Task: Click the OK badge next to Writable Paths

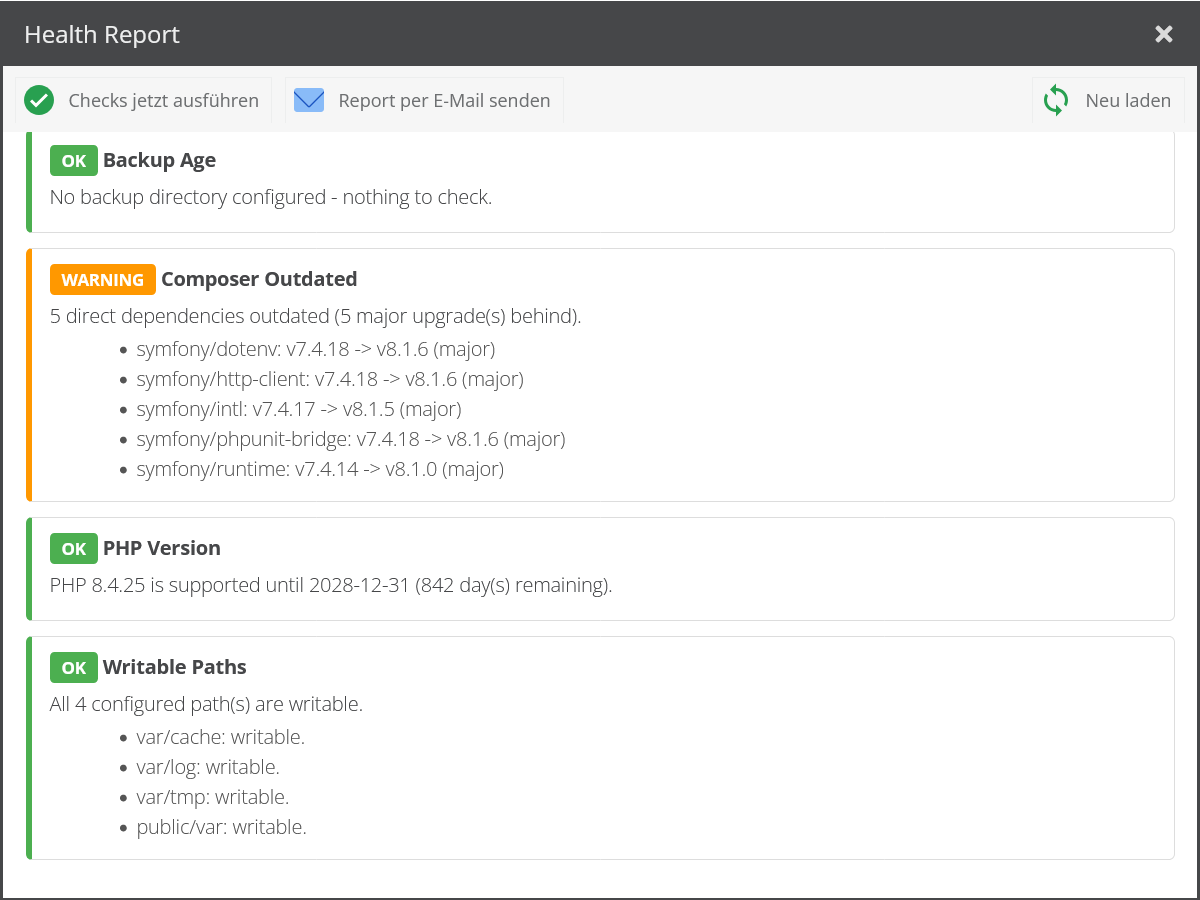Action: (74, 667)
